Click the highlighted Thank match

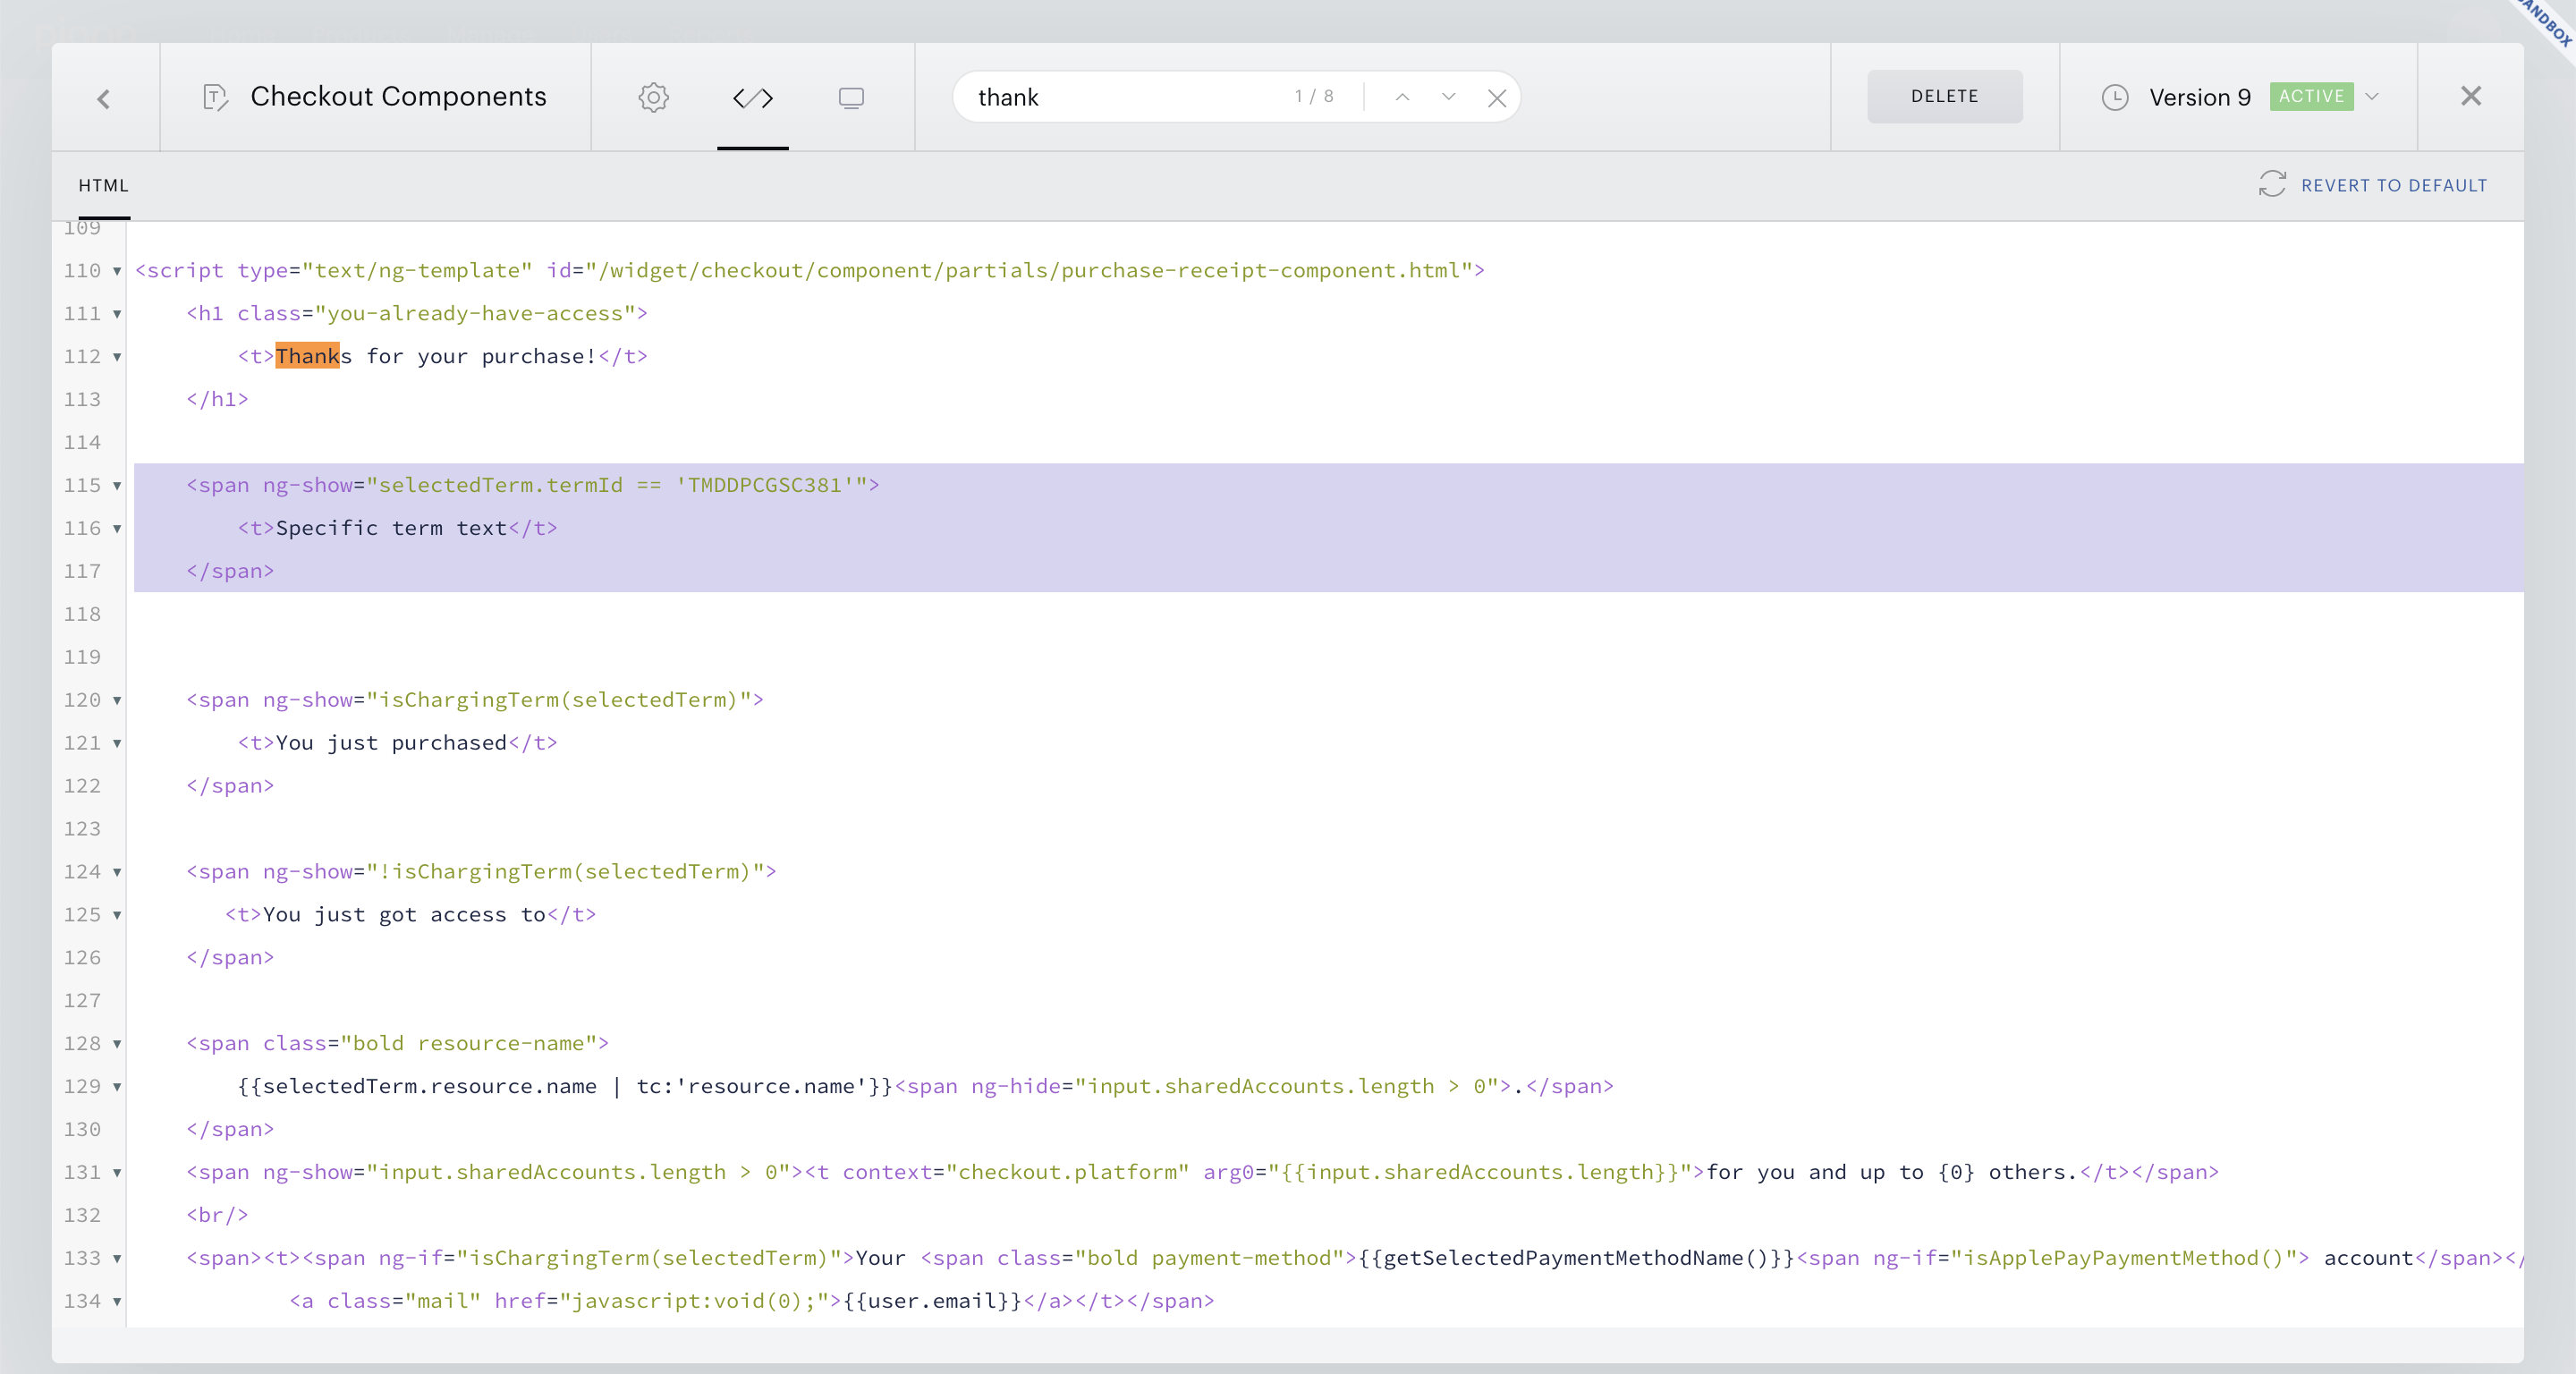(307, 356)
